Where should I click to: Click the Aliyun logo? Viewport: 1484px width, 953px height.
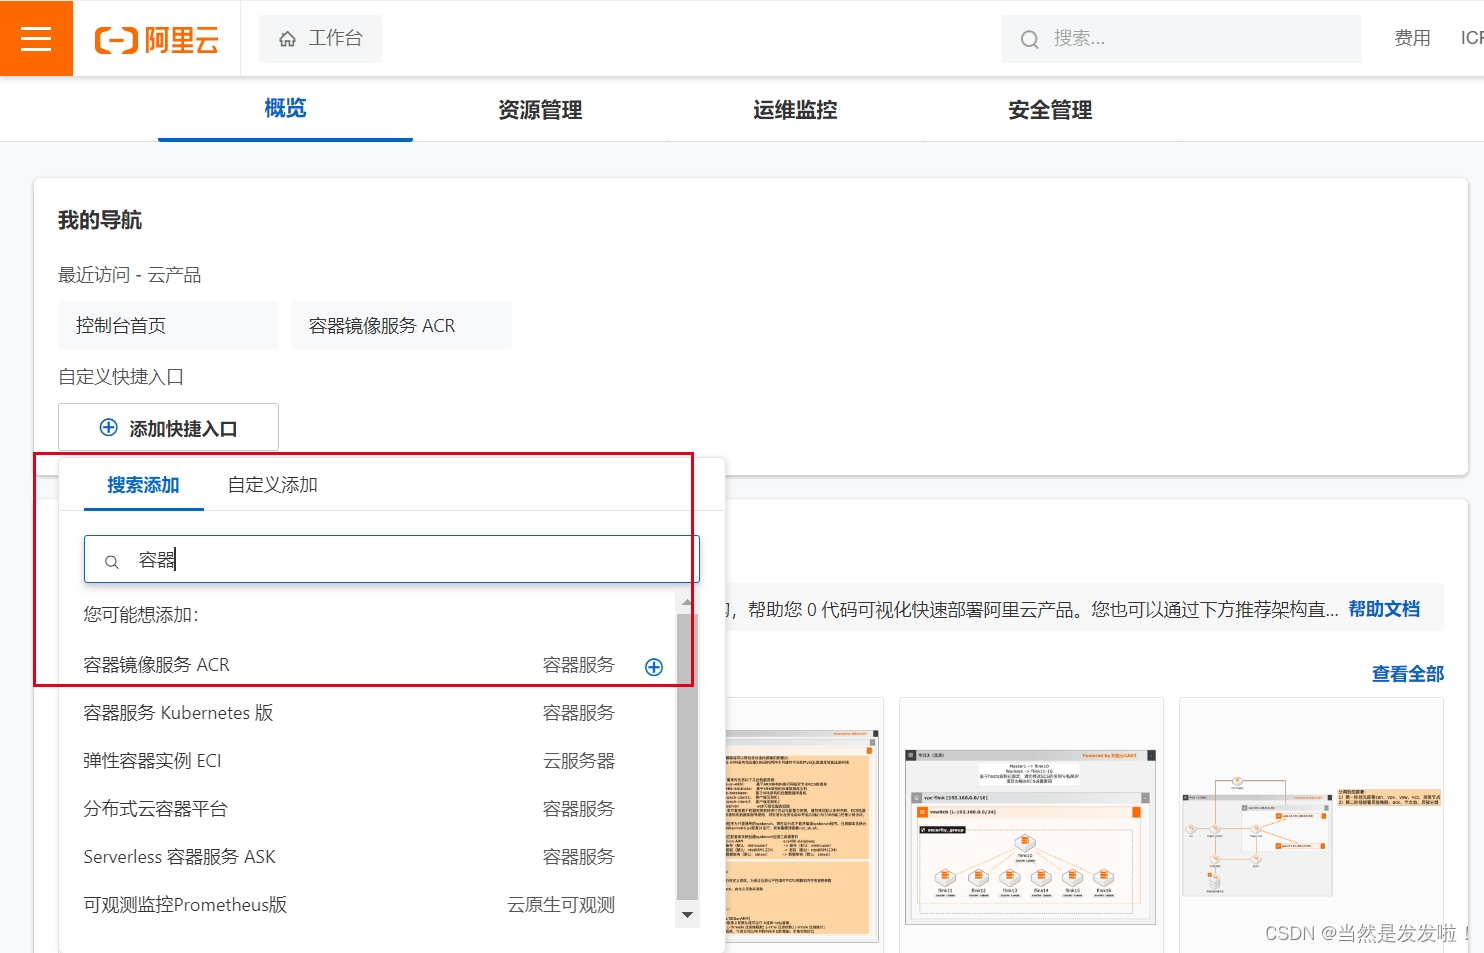157,40
